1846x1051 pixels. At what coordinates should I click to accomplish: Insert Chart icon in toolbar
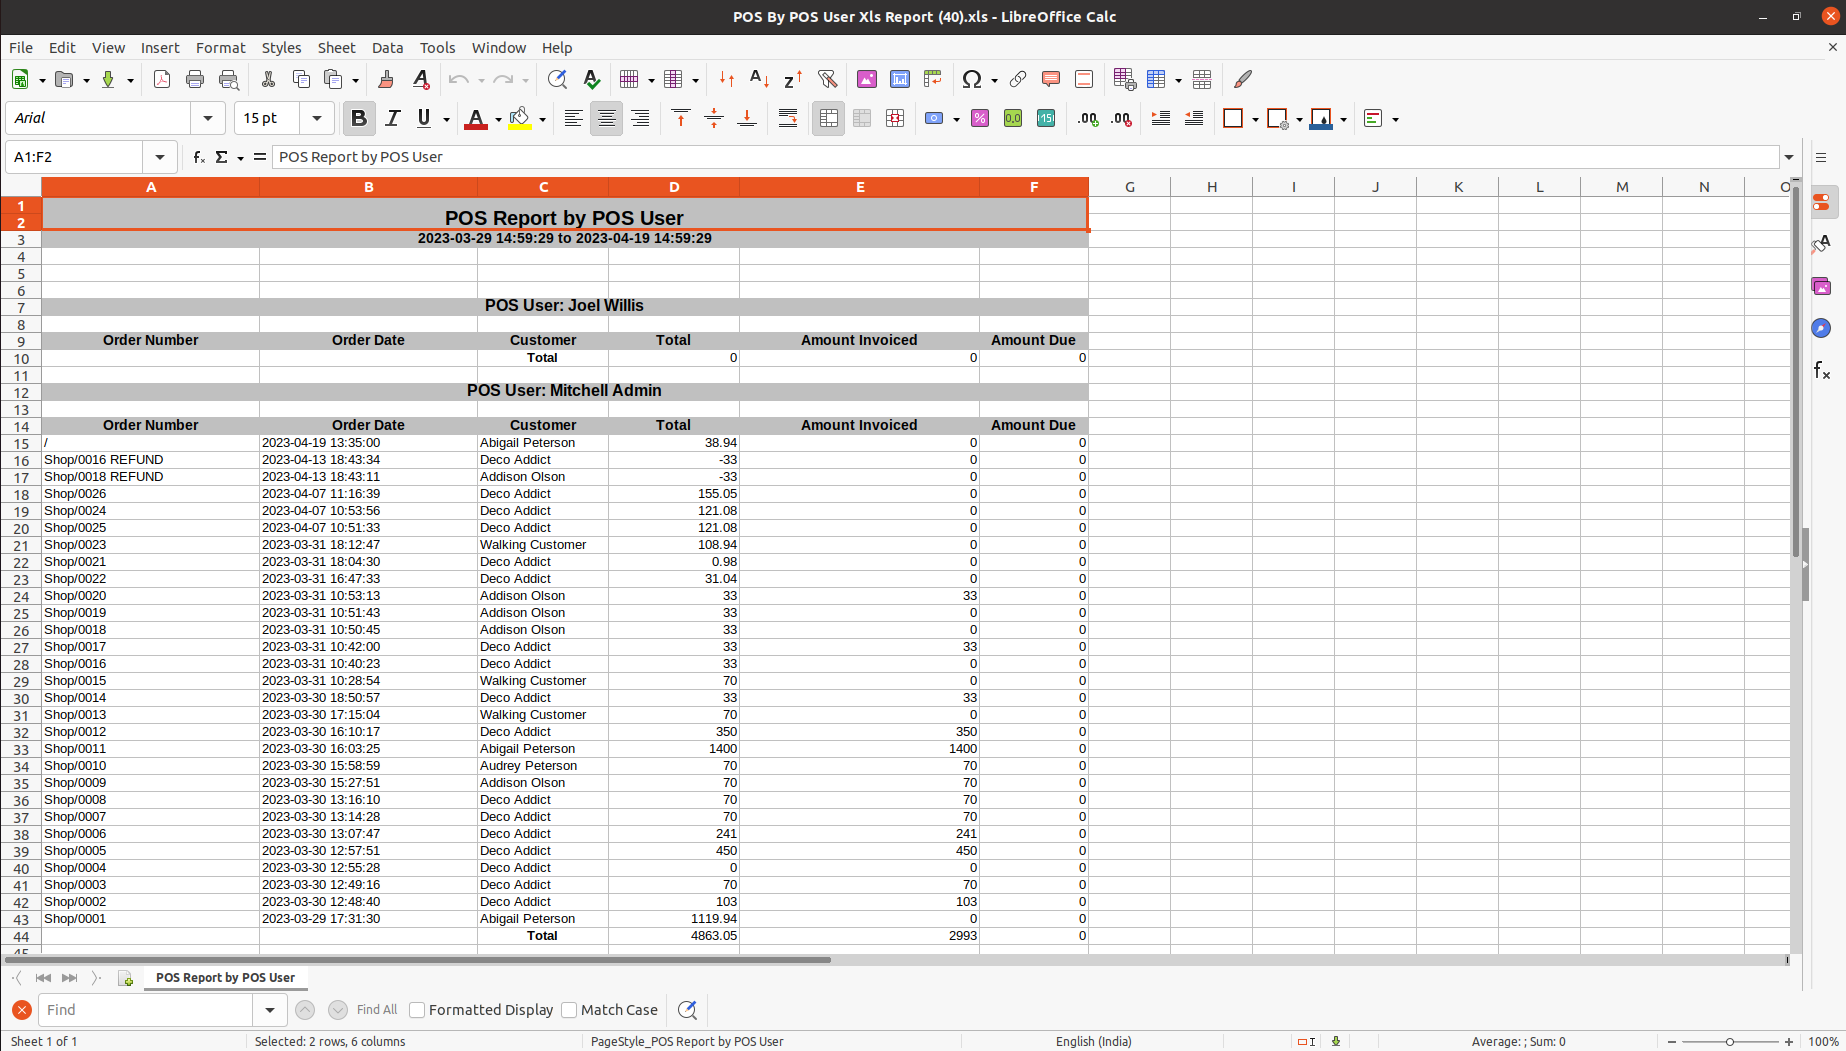pyautogui.click(x=900, y=79)
